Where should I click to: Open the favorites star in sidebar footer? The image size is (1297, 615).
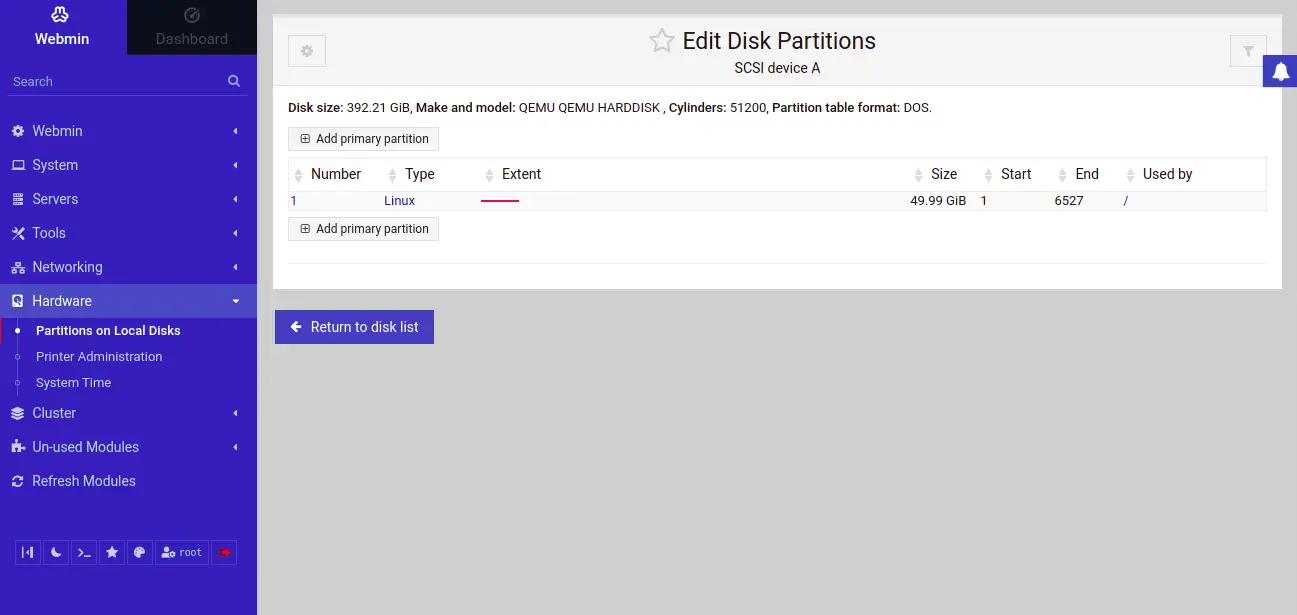pos(112,552)
